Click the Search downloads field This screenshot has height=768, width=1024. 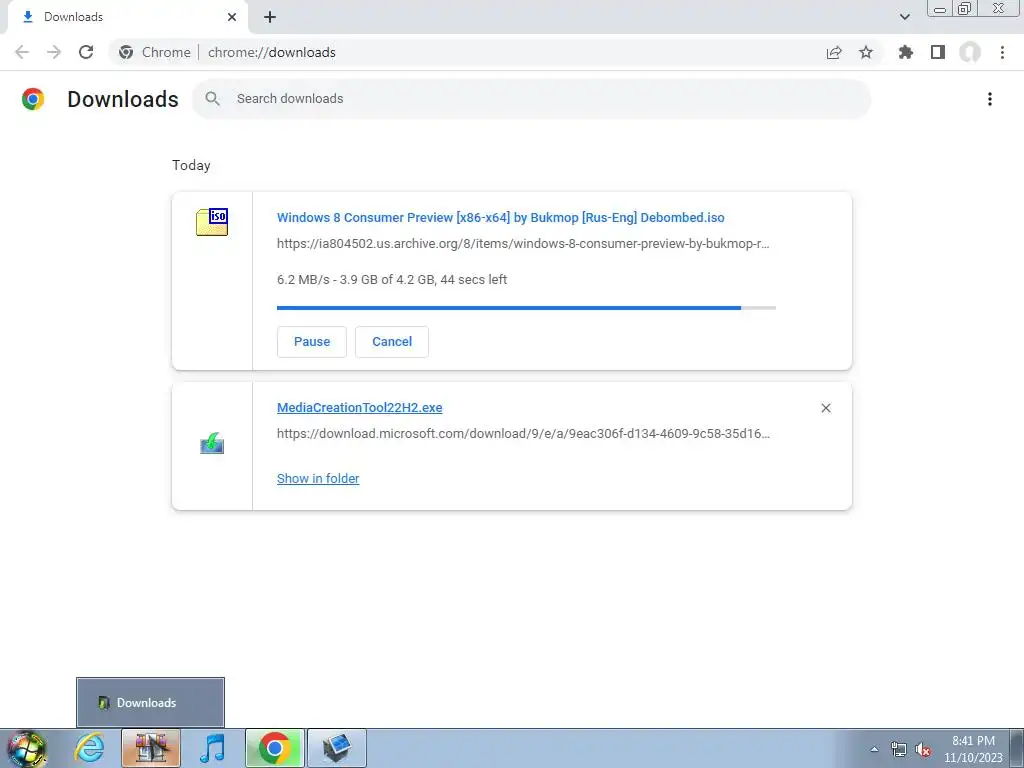(531, 99)
